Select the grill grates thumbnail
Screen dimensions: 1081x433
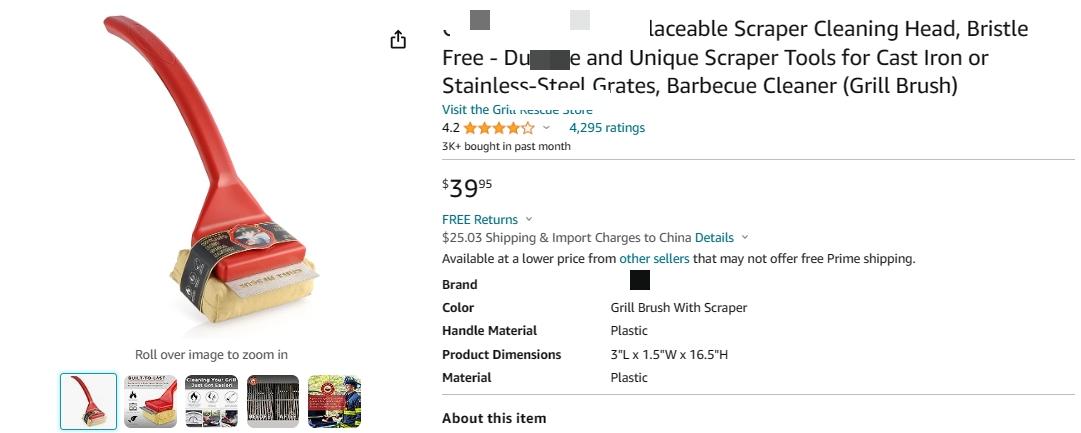273,401
